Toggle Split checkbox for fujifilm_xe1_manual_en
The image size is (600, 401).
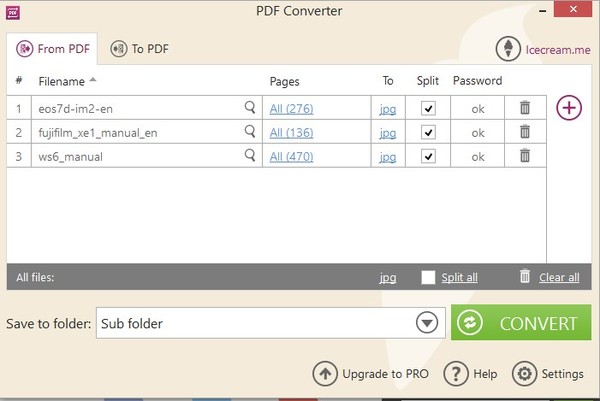click(x=429, y=132)
